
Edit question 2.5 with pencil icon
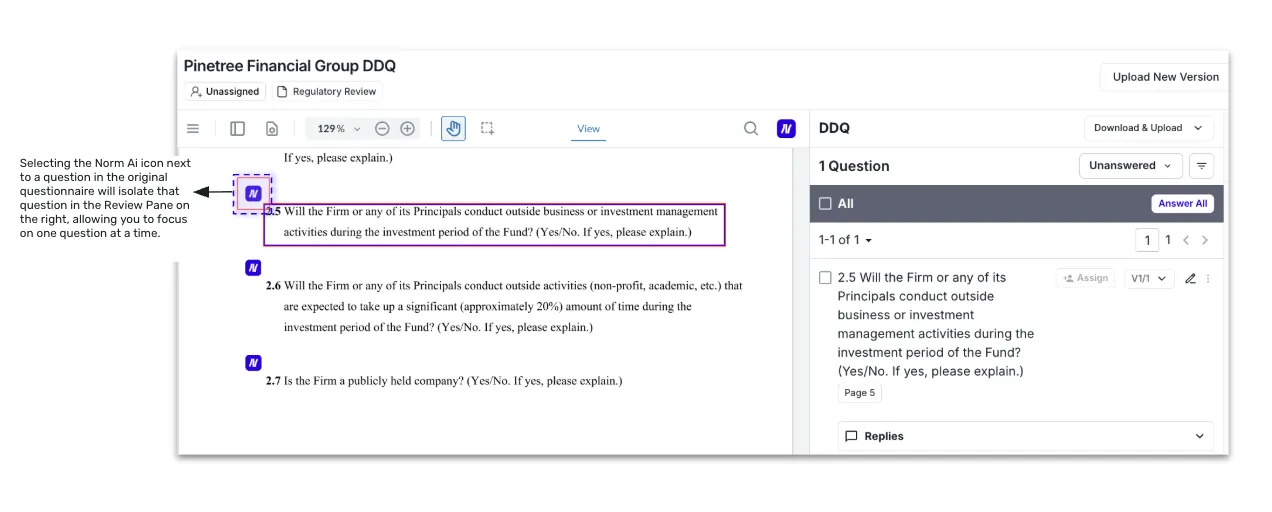1190,279
